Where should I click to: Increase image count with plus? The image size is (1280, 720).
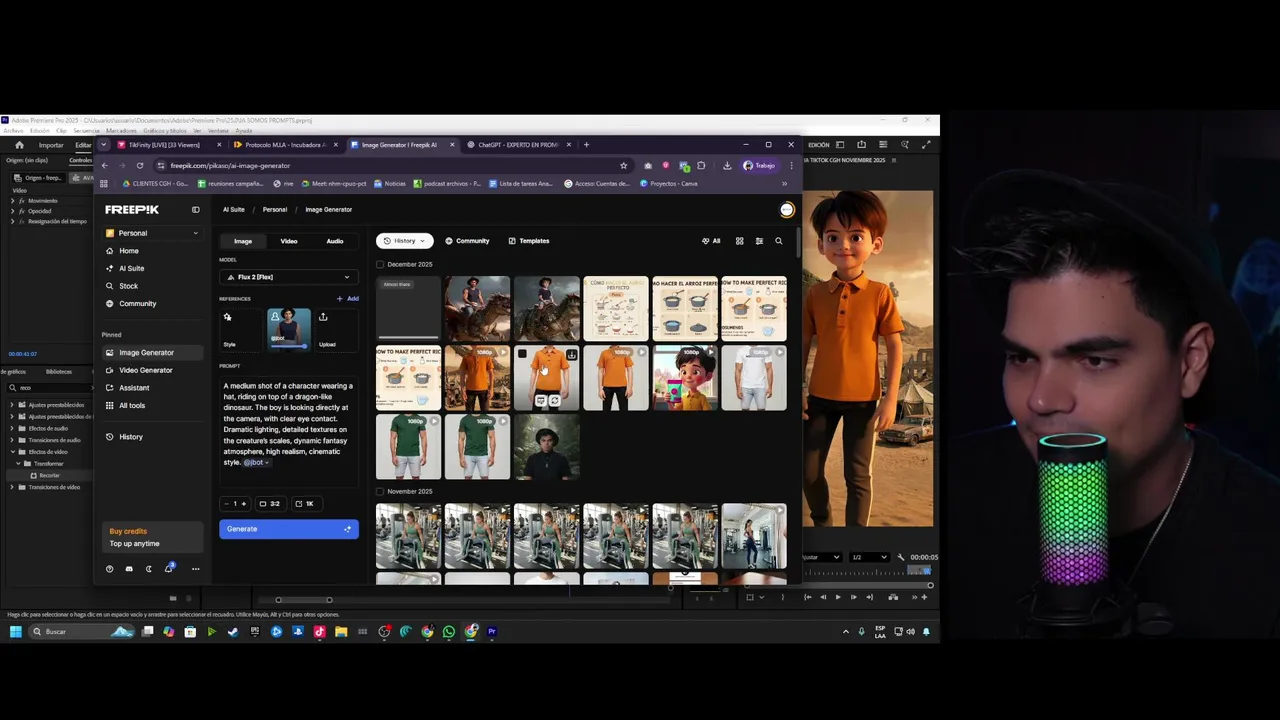click(243, 504)
